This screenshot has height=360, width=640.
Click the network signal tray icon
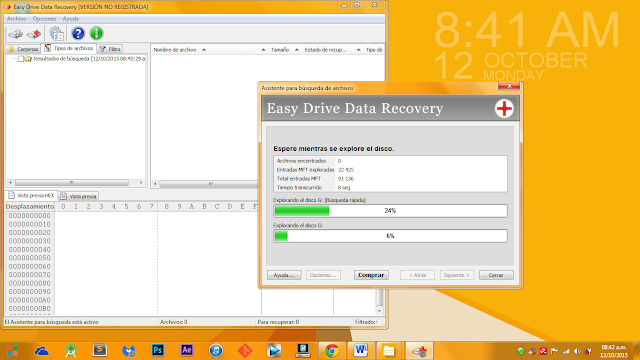(566, 351)
